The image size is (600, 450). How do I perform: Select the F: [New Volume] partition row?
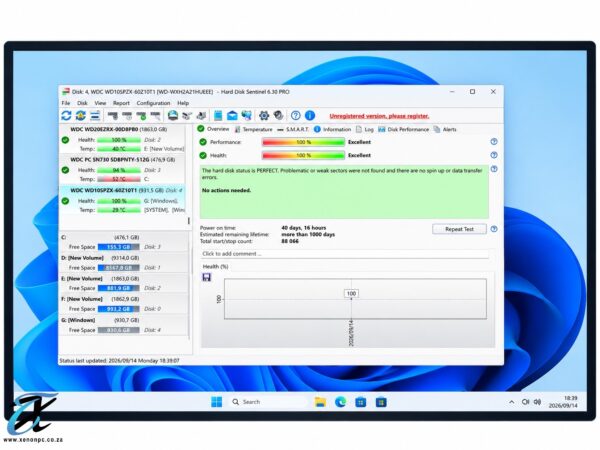coord(124,304)
